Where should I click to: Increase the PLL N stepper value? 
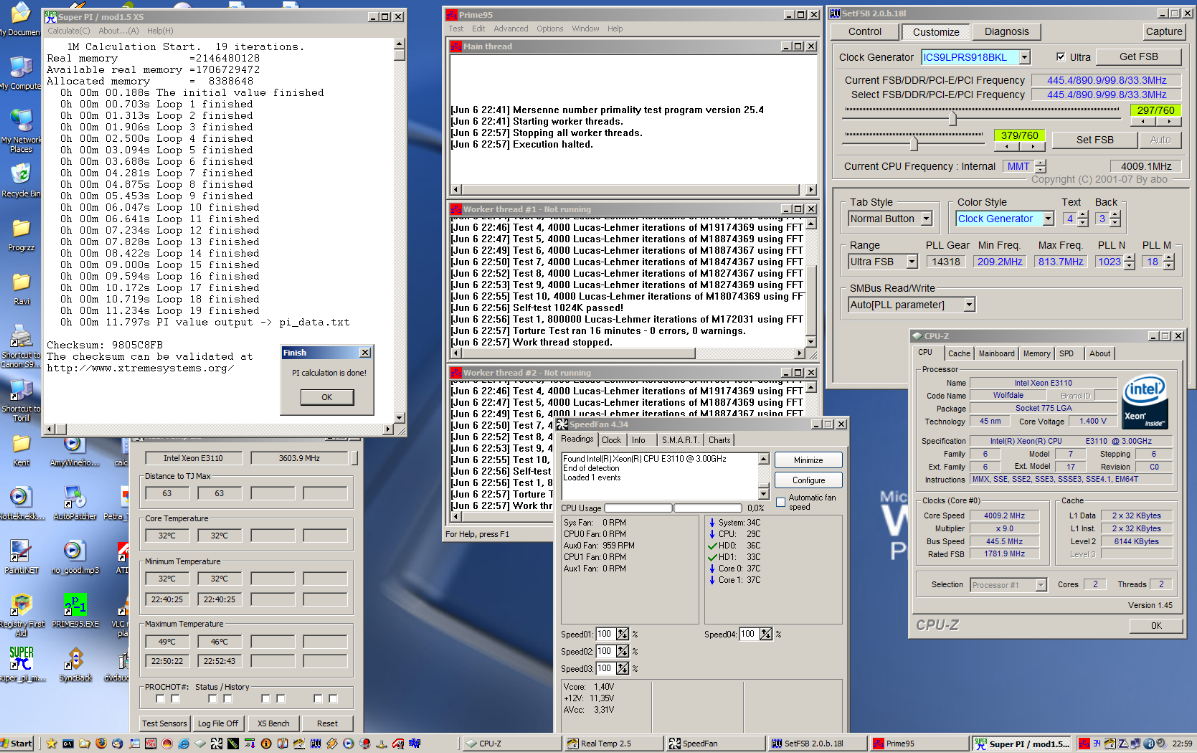(1129, 258)
